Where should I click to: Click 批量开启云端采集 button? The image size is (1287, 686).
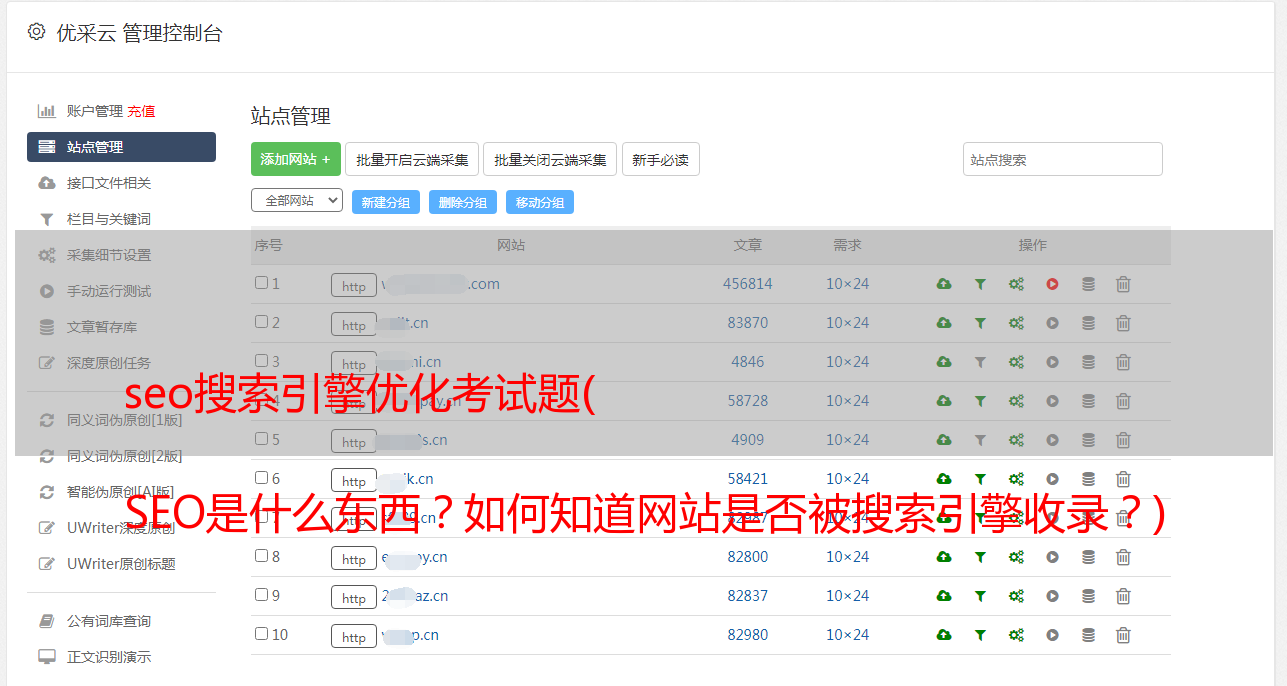point(412,159)
